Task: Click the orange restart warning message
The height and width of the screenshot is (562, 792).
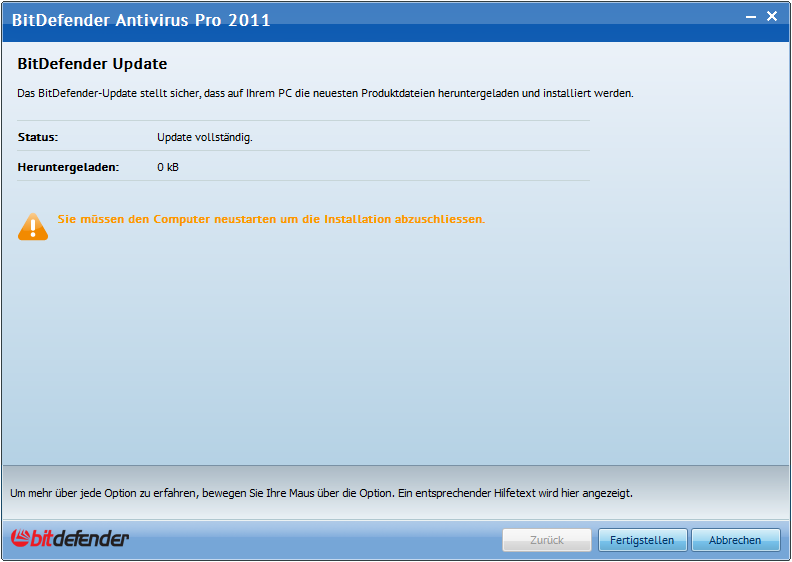Action: [271, 219]
